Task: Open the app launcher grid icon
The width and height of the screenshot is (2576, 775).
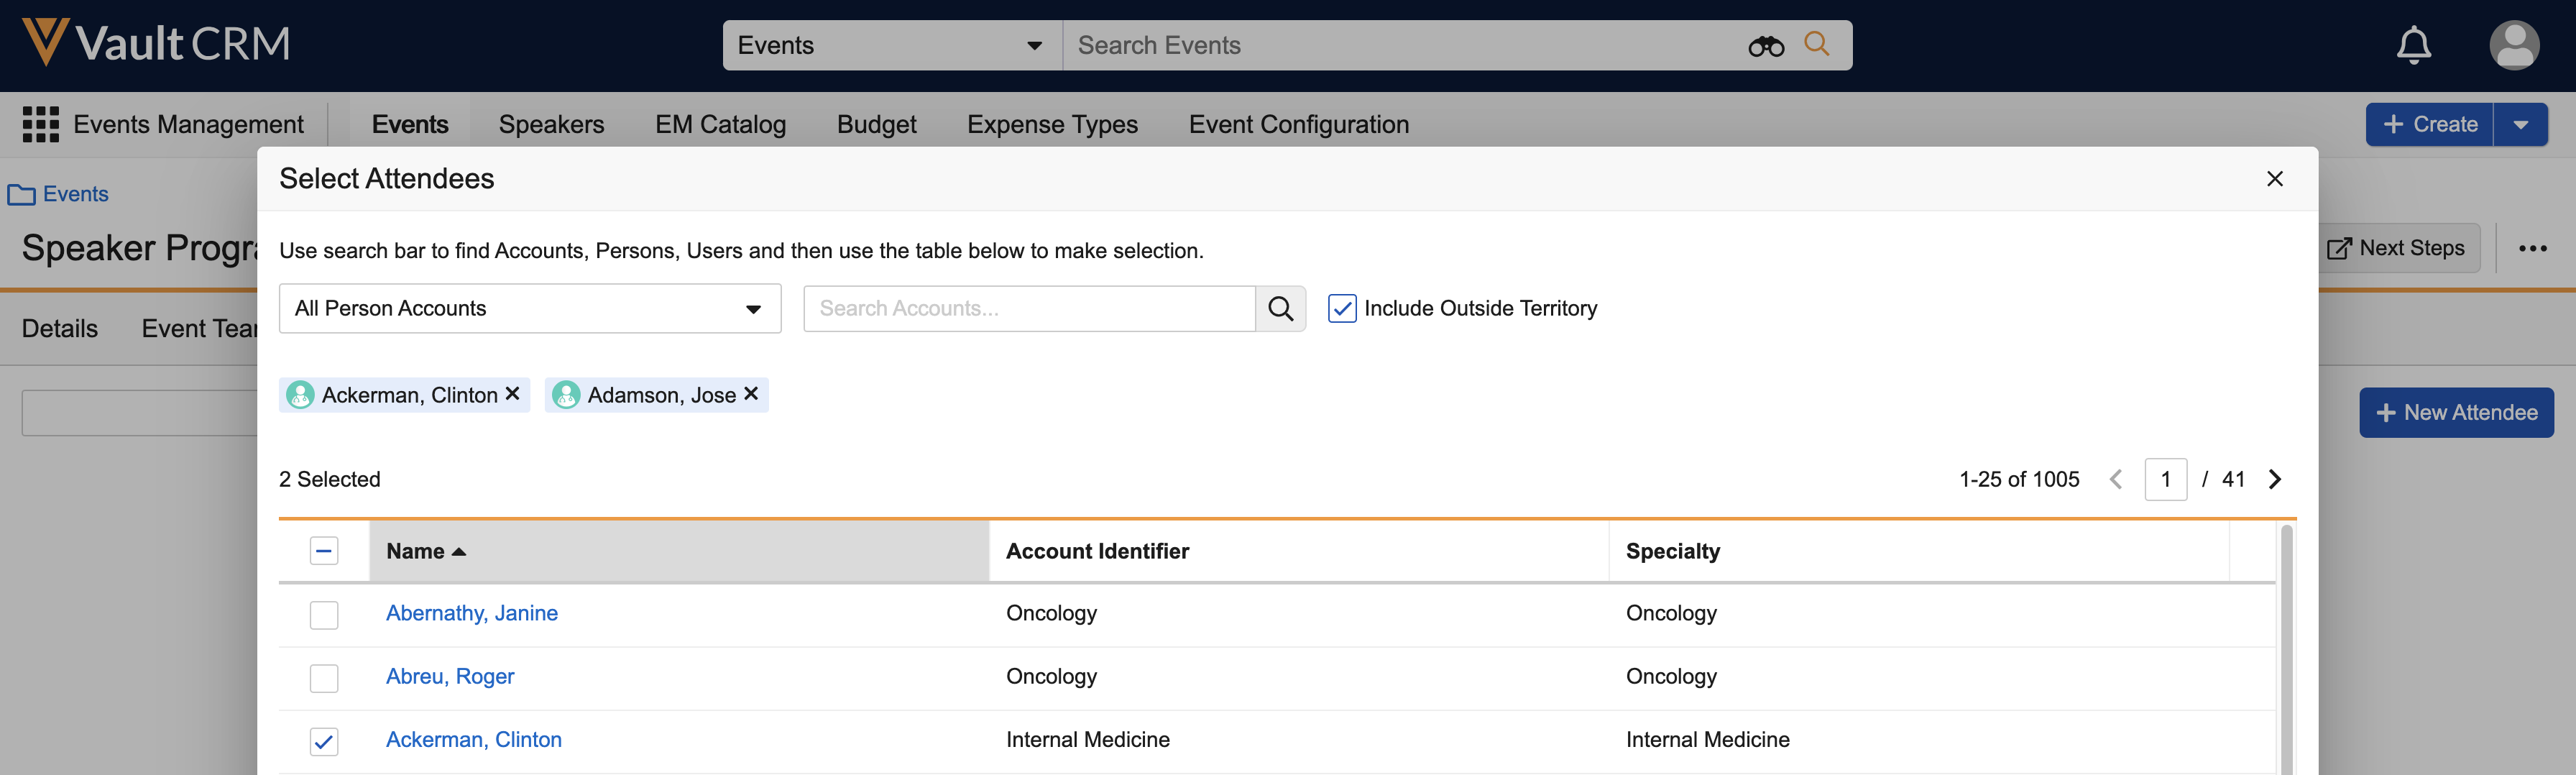Action: 41,124
